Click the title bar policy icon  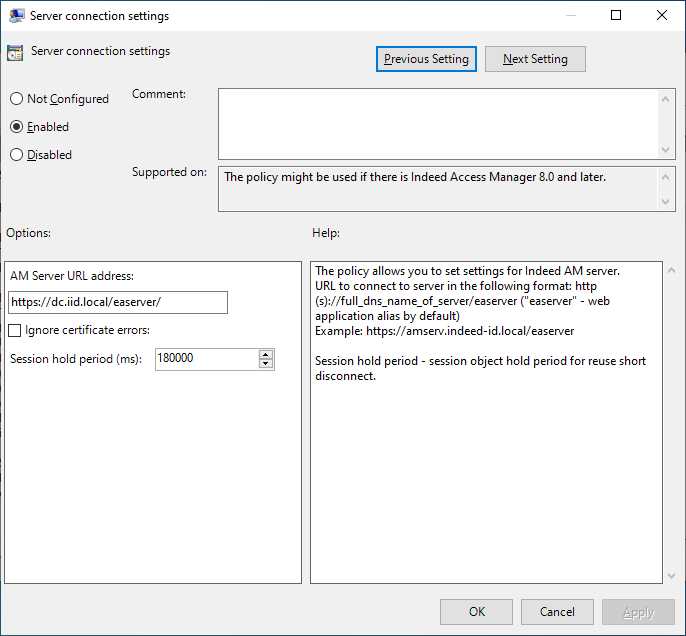tap(15, 16)
